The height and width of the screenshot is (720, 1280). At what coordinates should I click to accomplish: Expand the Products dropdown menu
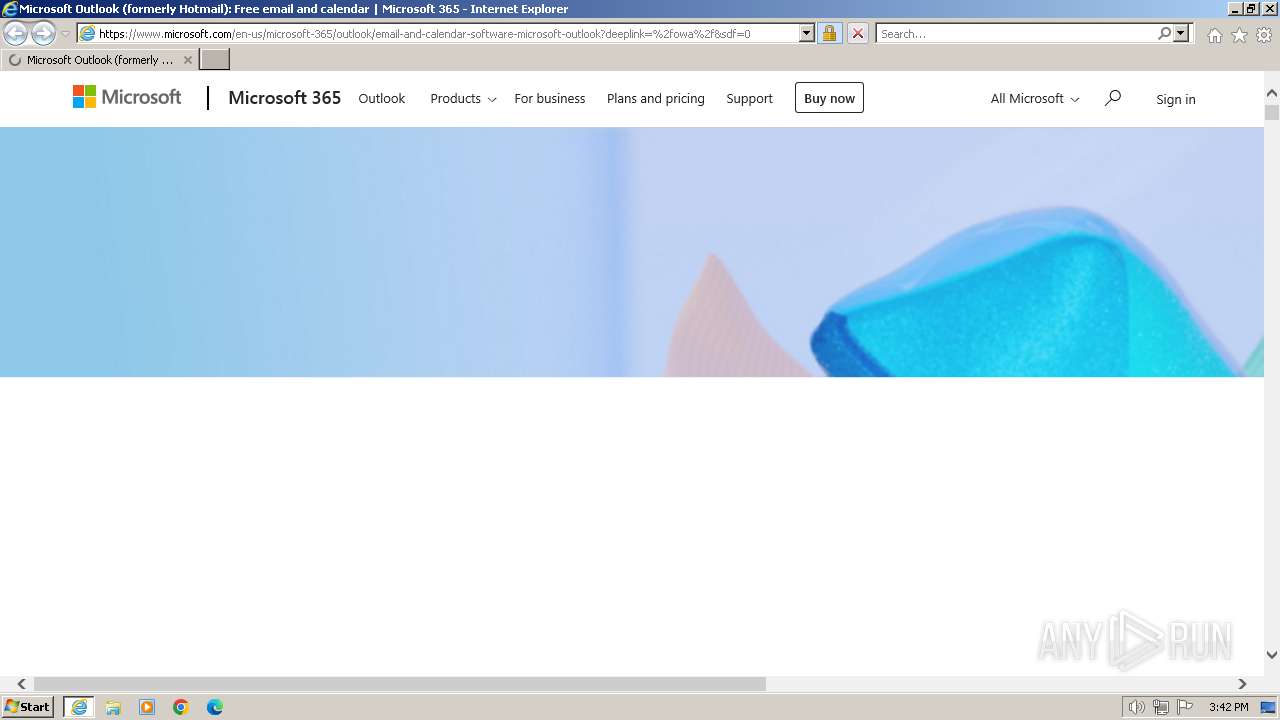pos(463,98)
